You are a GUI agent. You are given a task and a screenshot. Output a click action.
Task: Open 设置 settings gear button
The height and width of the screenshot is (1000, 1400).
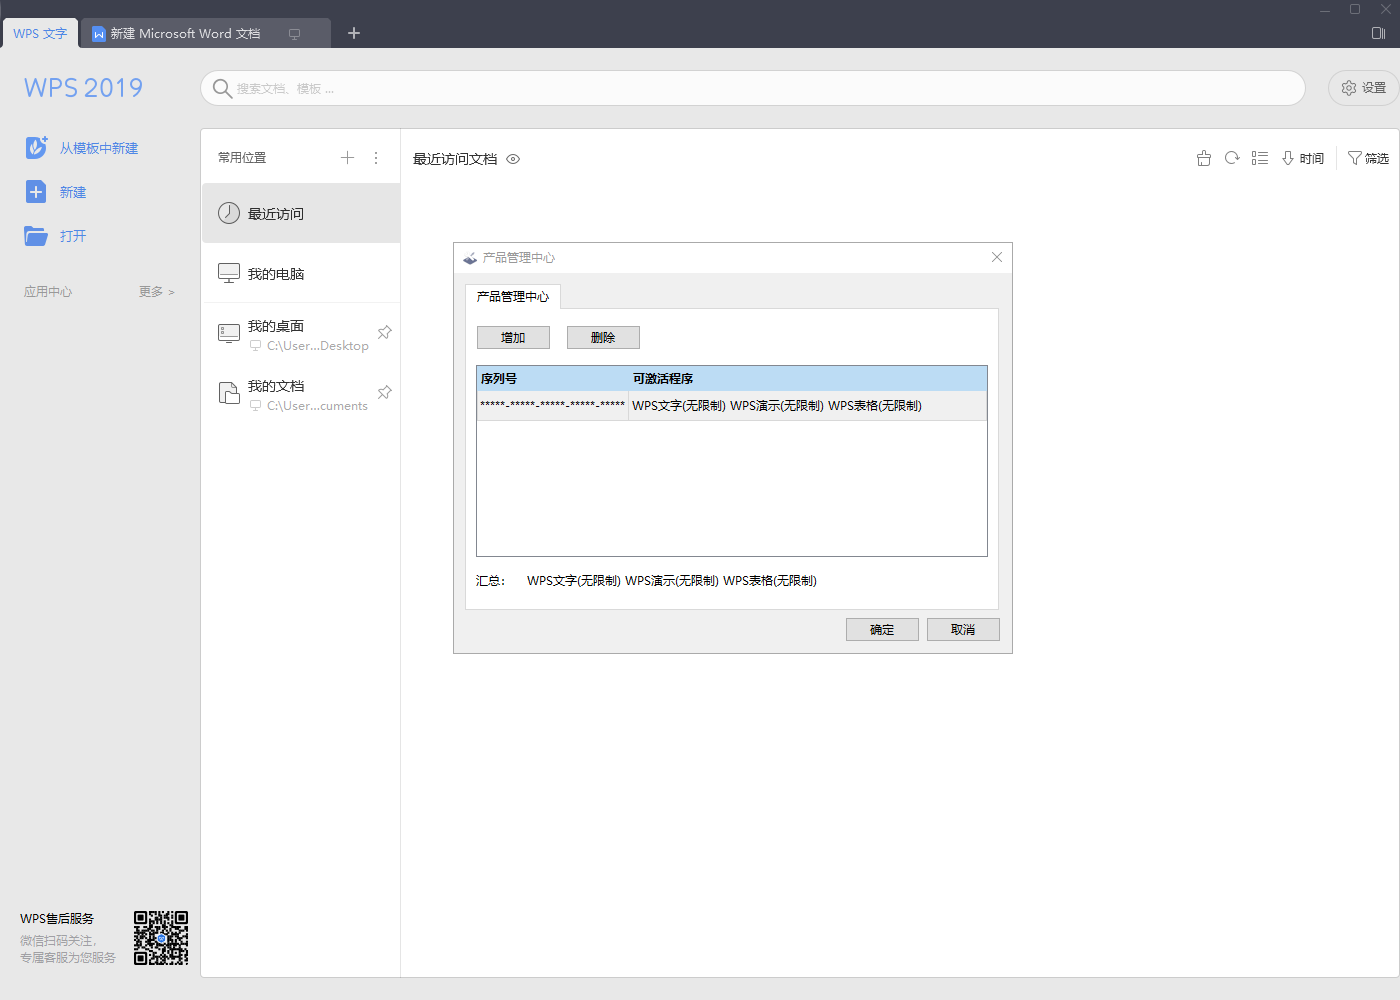coord(1363,88)
